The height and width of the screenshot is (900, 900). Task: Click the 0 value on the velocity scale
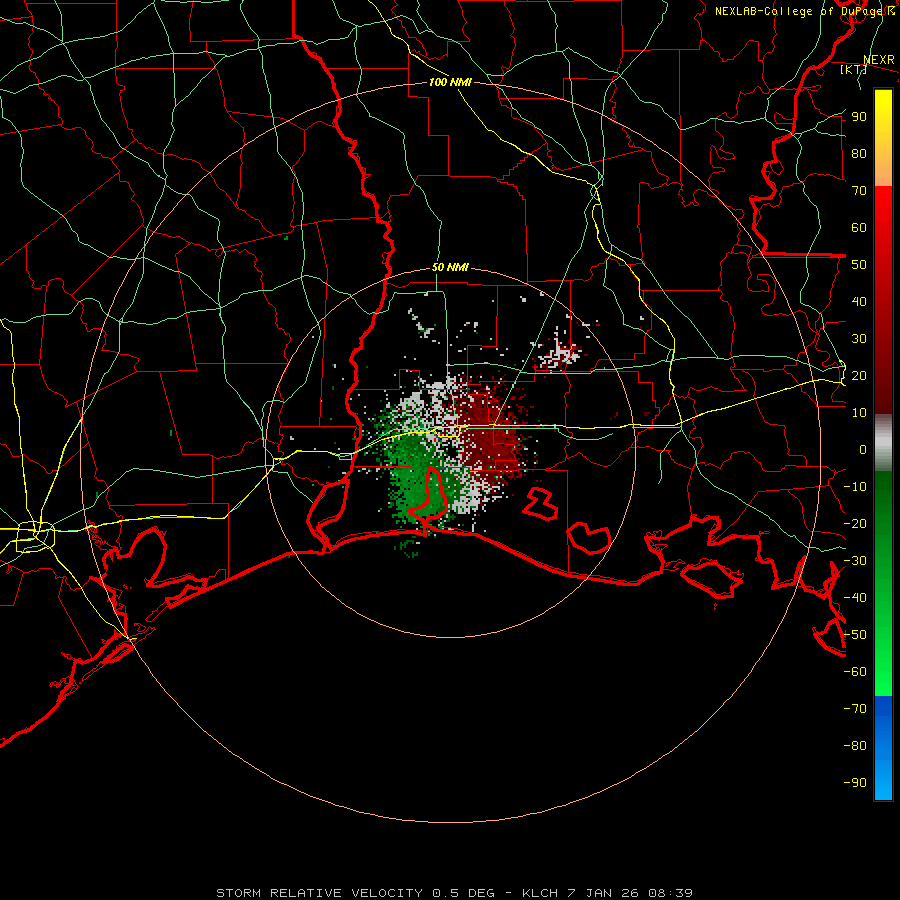click(863, 449)
